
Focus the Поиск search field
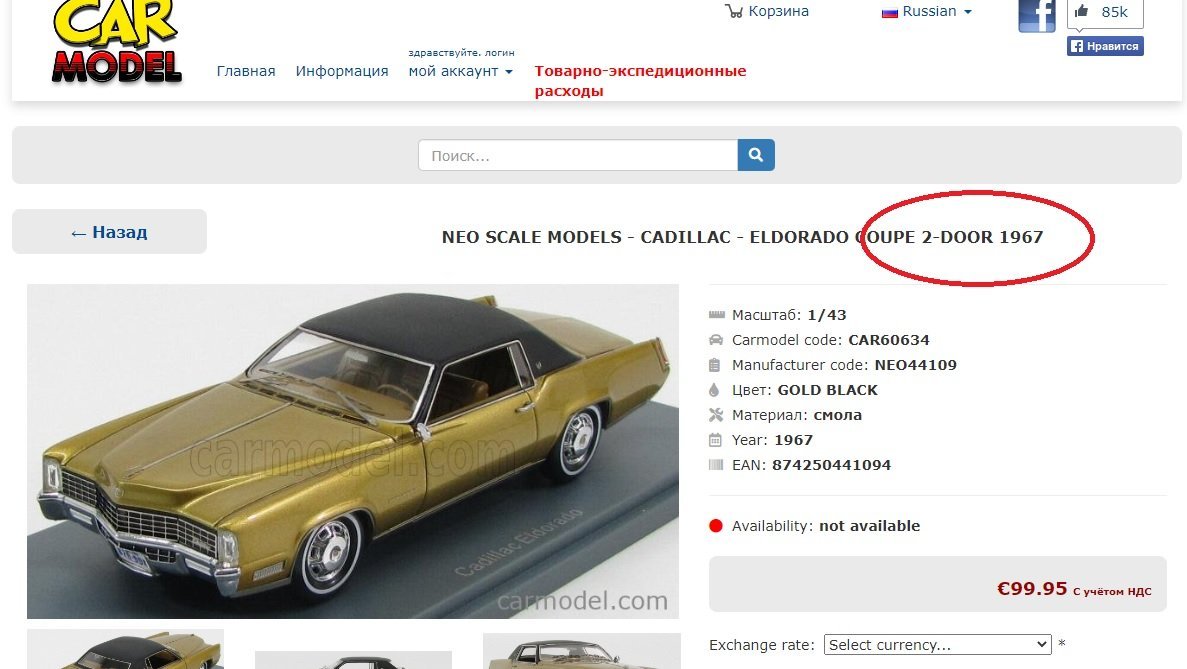(578, 155)
